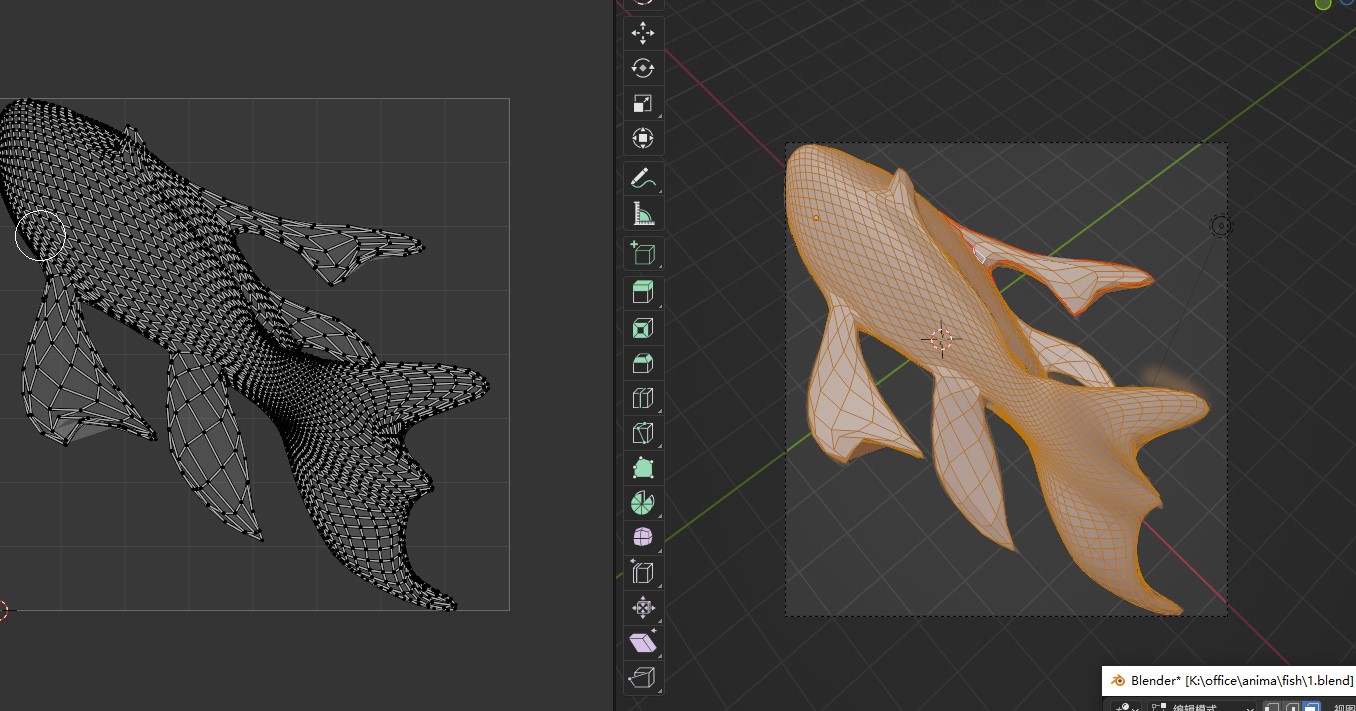The height and width of the screenshot is (711, 1356).
Task: Select the Scale tool
Action: point(643,103)
